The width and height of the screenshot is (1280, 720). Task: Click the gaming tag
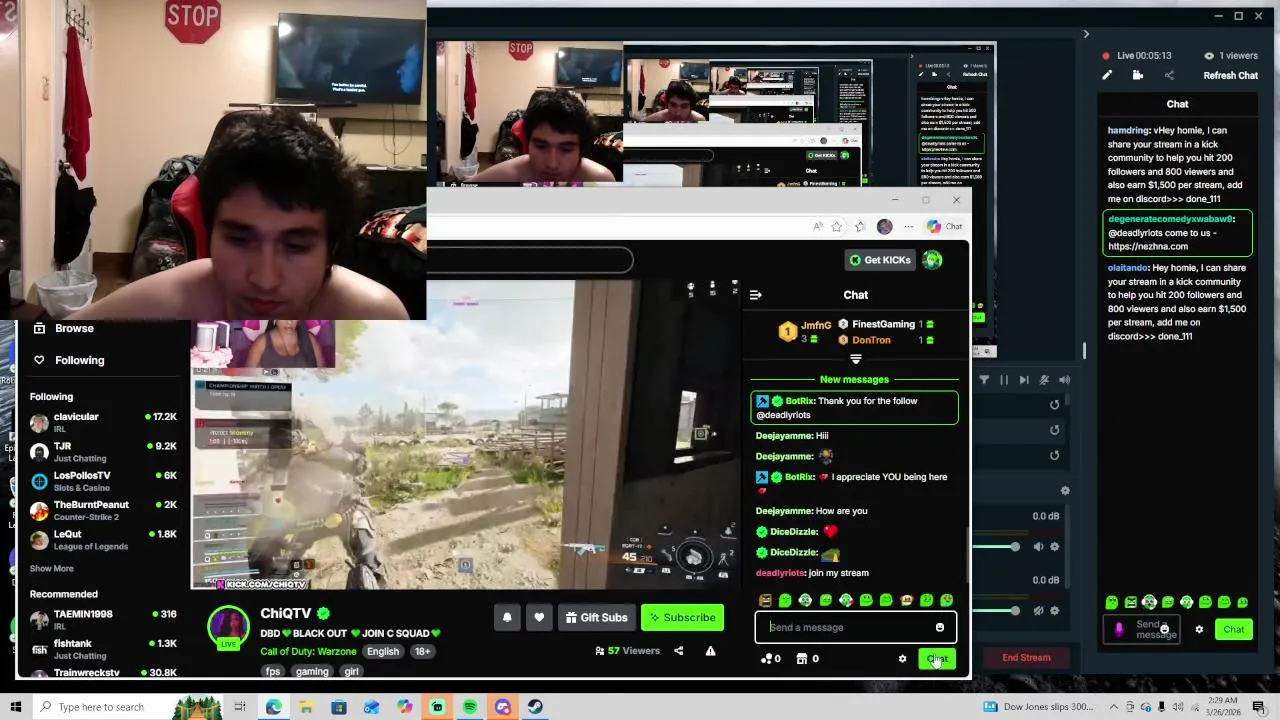point(312,672)
